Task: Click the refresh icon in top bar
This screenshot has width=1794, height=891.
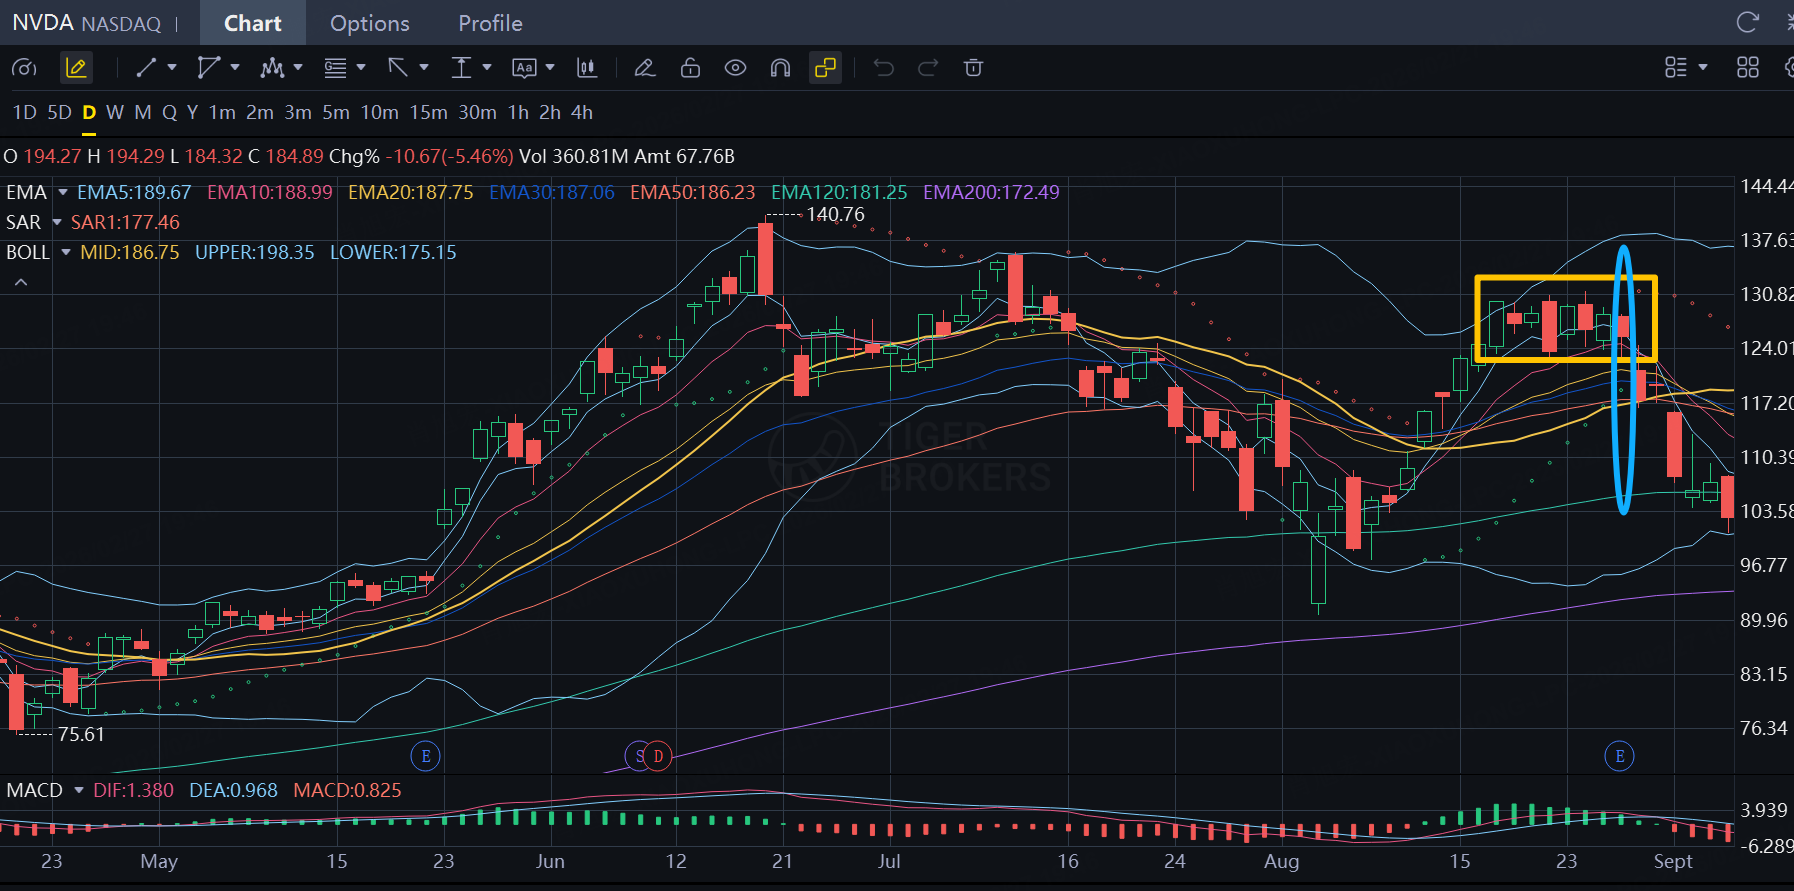Action: [1747, 22]
